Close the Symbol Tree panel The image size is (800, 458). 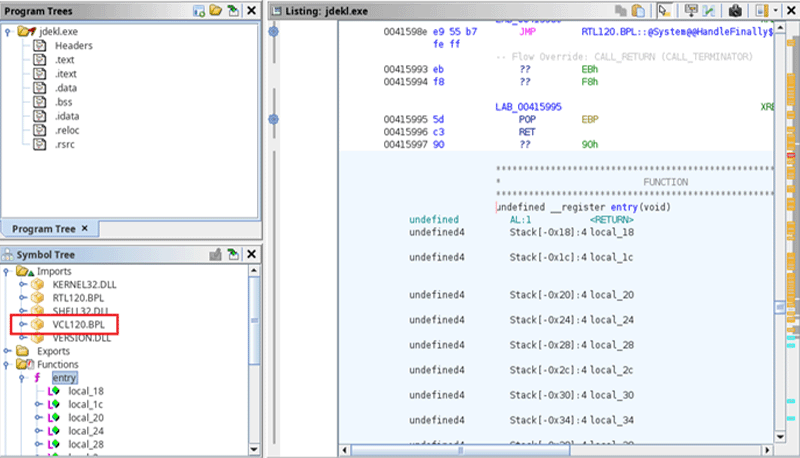coord(252,254)
